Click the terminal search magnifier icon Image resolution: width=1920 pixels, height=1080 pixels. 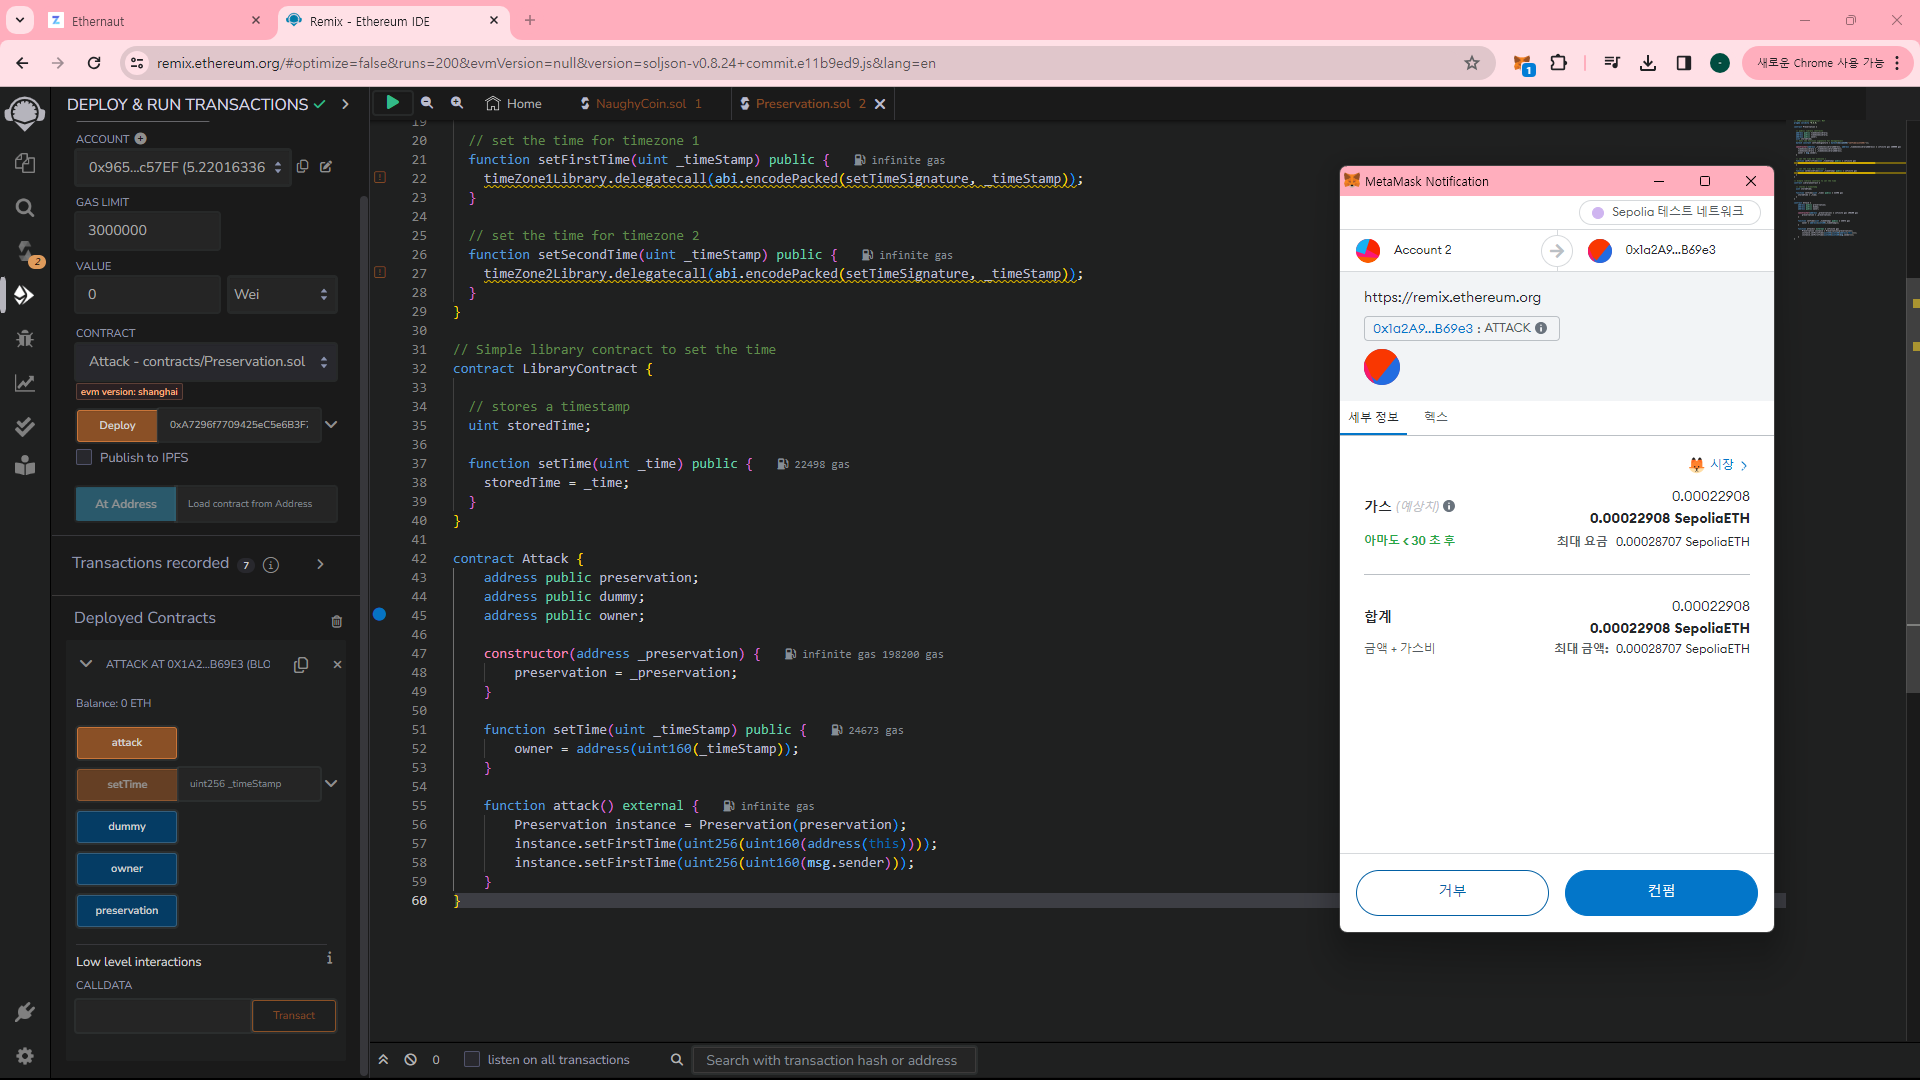click(677, 1060)
